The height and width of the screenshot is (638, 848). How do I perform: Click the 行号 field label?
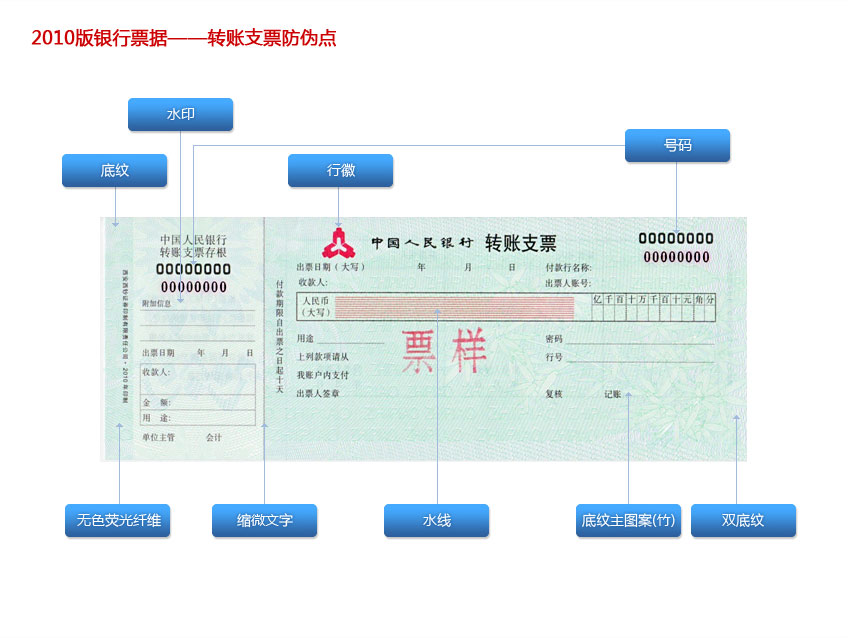click(554, 357)
